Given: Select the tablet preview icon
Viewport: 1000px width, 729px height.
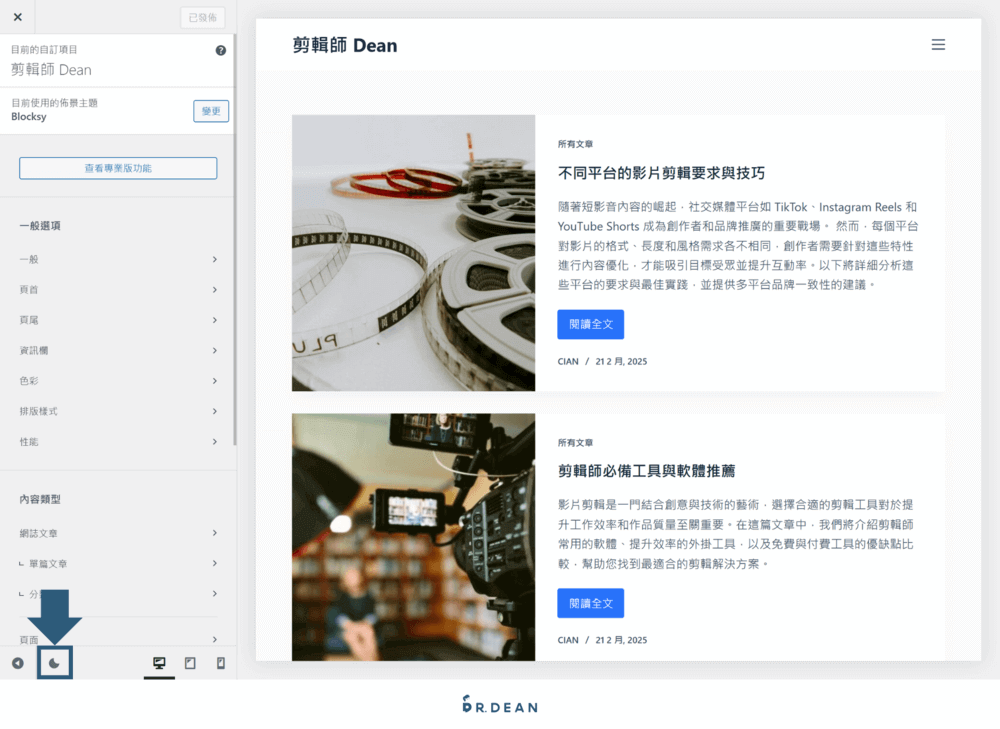Looking at the screenshot, I should click(x=190, y=662).
